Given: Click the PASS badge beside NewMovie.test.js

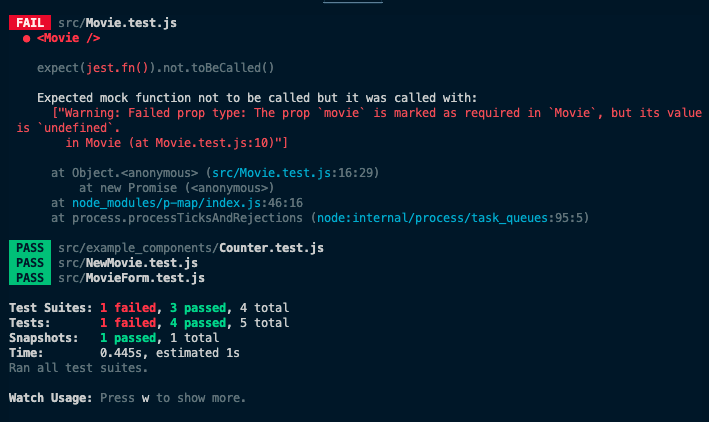Looking at the screenshot, I should (x=29, y=262).
